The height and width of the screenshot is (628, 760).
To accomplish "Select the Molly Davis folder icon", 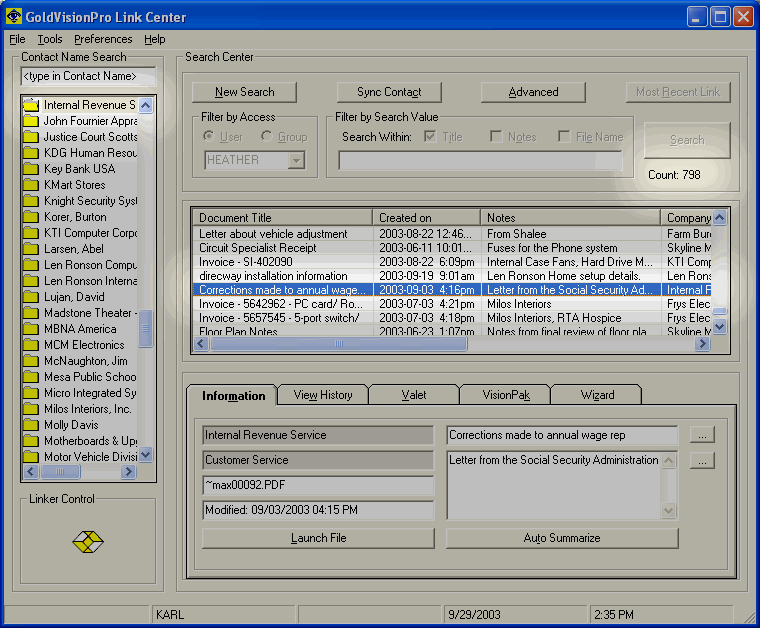I will tap(31, 425).
